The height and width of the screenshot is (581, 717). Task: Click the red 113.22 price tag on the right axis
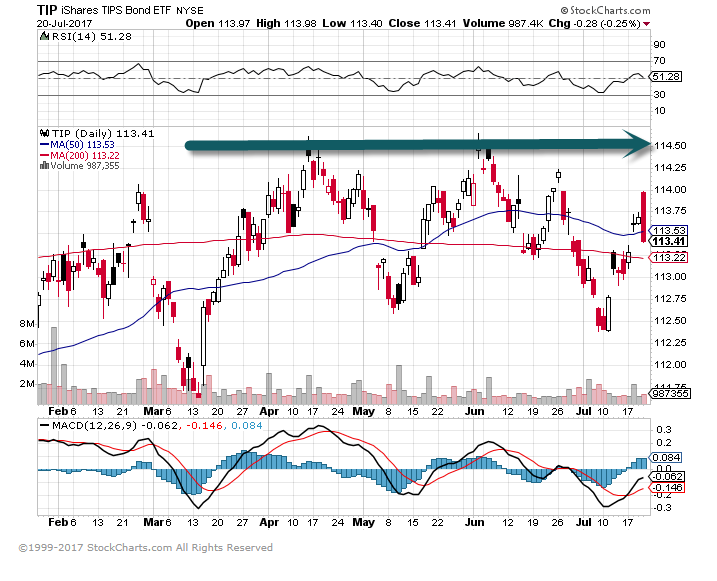[x=669, y=257]
